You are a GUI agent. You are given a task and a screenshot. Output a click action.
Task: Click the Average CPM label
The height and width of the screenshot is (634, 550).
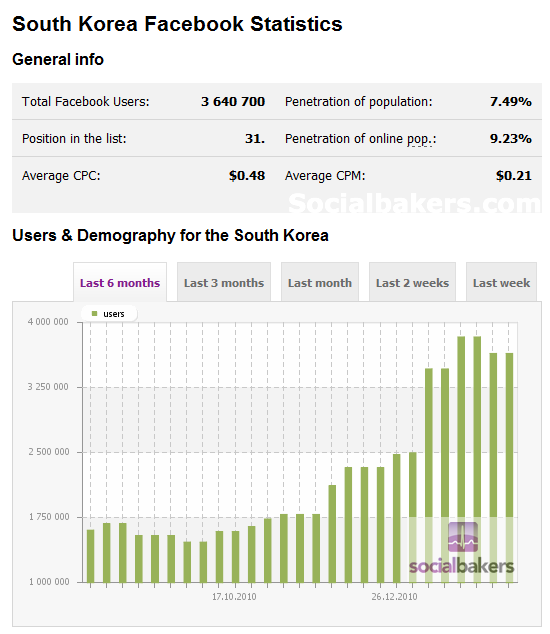tap(325, 176)
